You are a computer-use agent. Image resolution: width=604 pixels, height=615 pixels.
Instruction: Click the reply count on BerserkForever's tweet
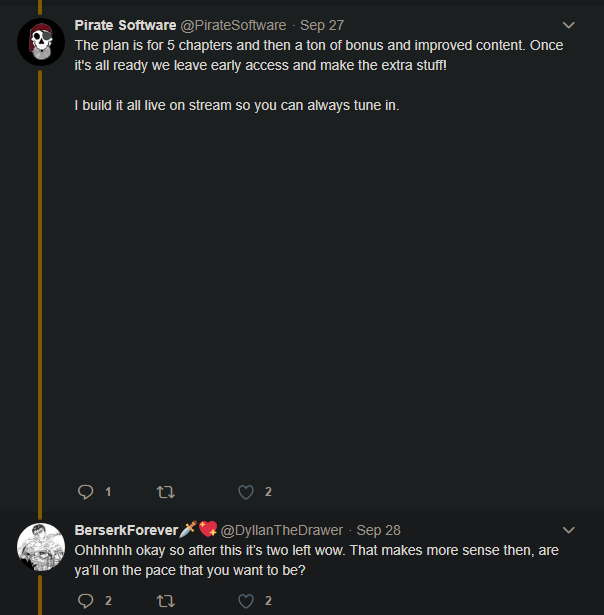click(x=108, y=601)
